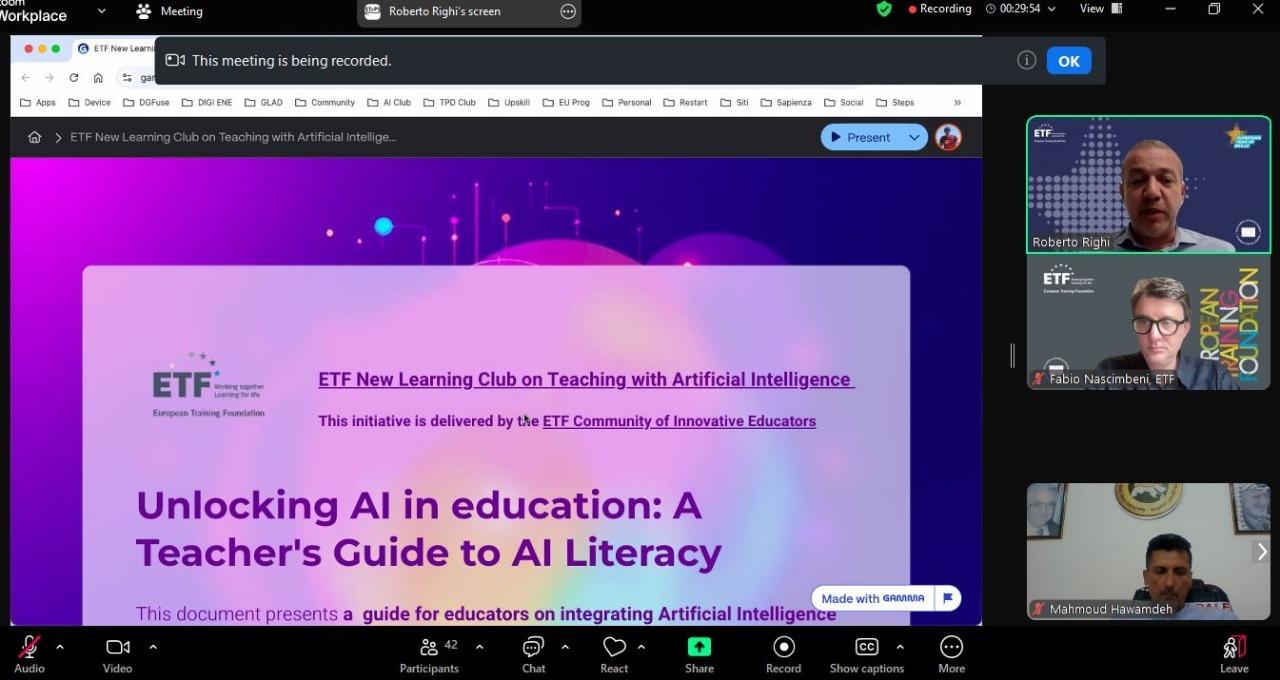Screen dimensions: 1280x680
Task: Click the ETF New Learning browser tab
Action: pos(115,48)
